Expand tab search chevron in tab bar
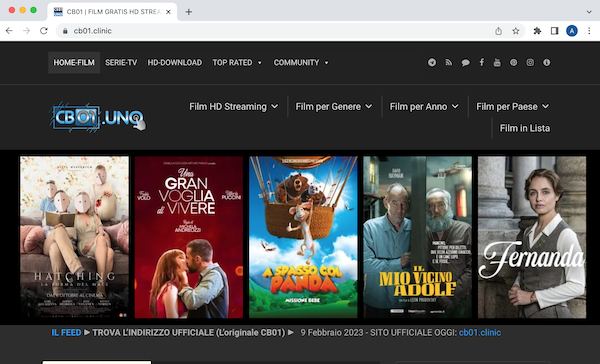 (x=589, y=12)
